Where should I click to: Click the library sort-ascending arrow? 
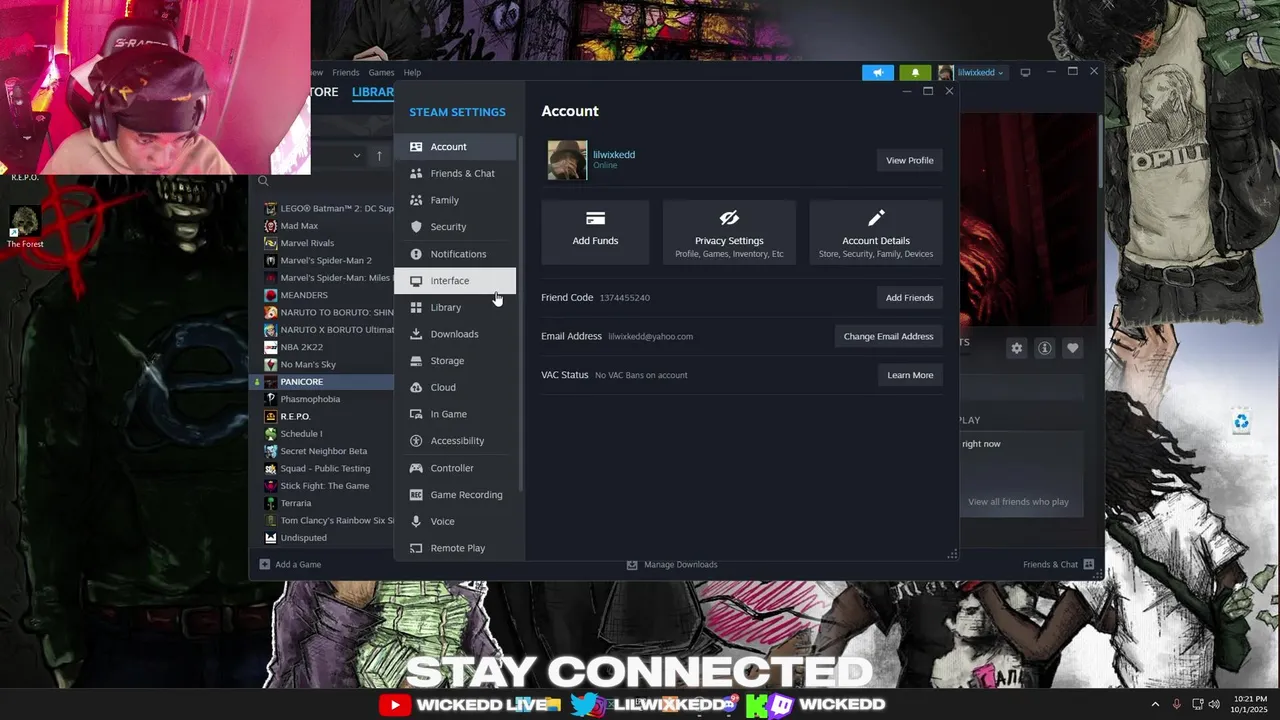(x=379, y=156)
